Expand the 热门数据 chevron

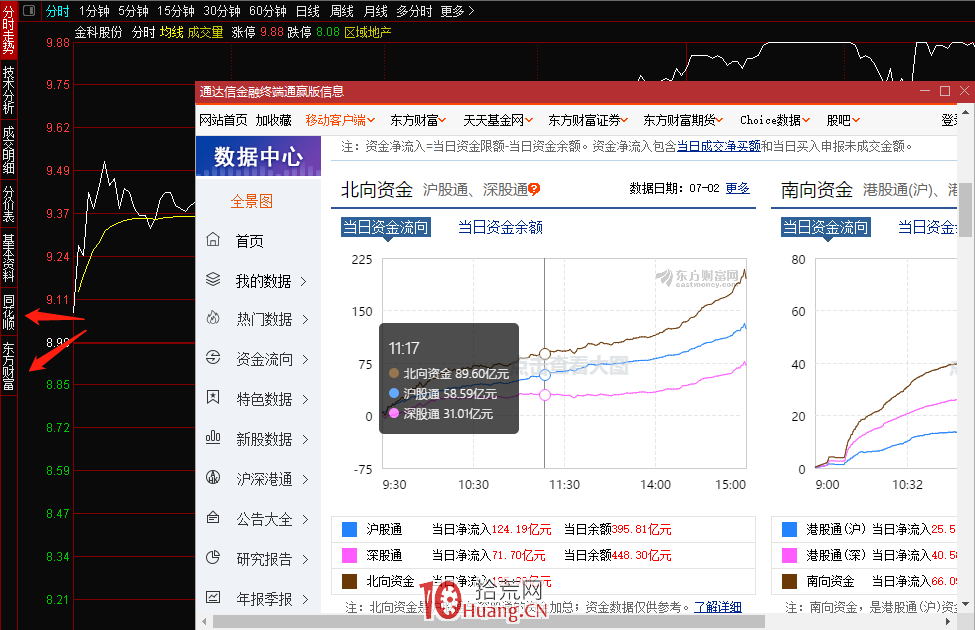point(305,320)
